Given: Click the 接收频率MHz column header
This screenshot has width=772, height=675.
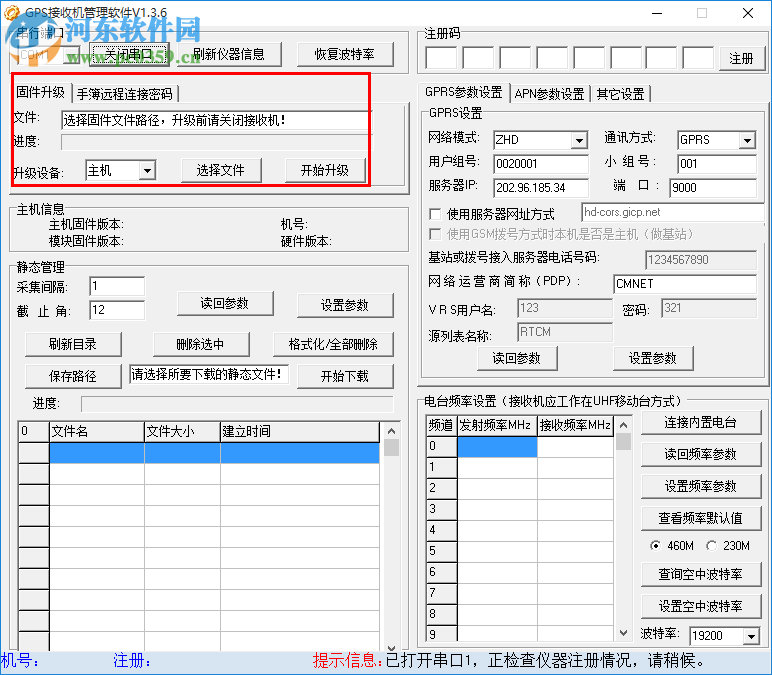Looking at the screenshot, I should pos(575,425).
